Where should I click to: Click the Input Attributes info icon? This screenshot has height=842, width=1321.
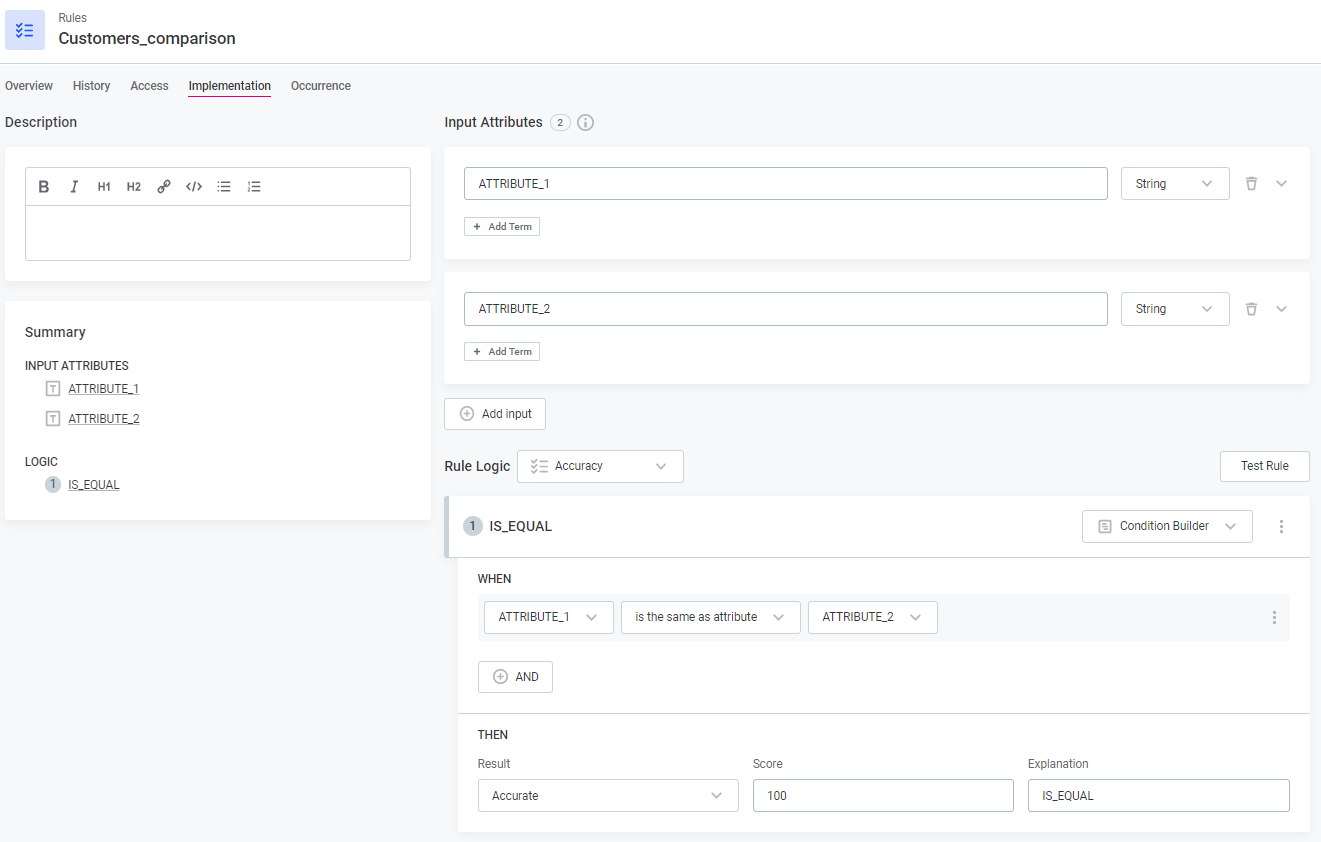point(586,123)
